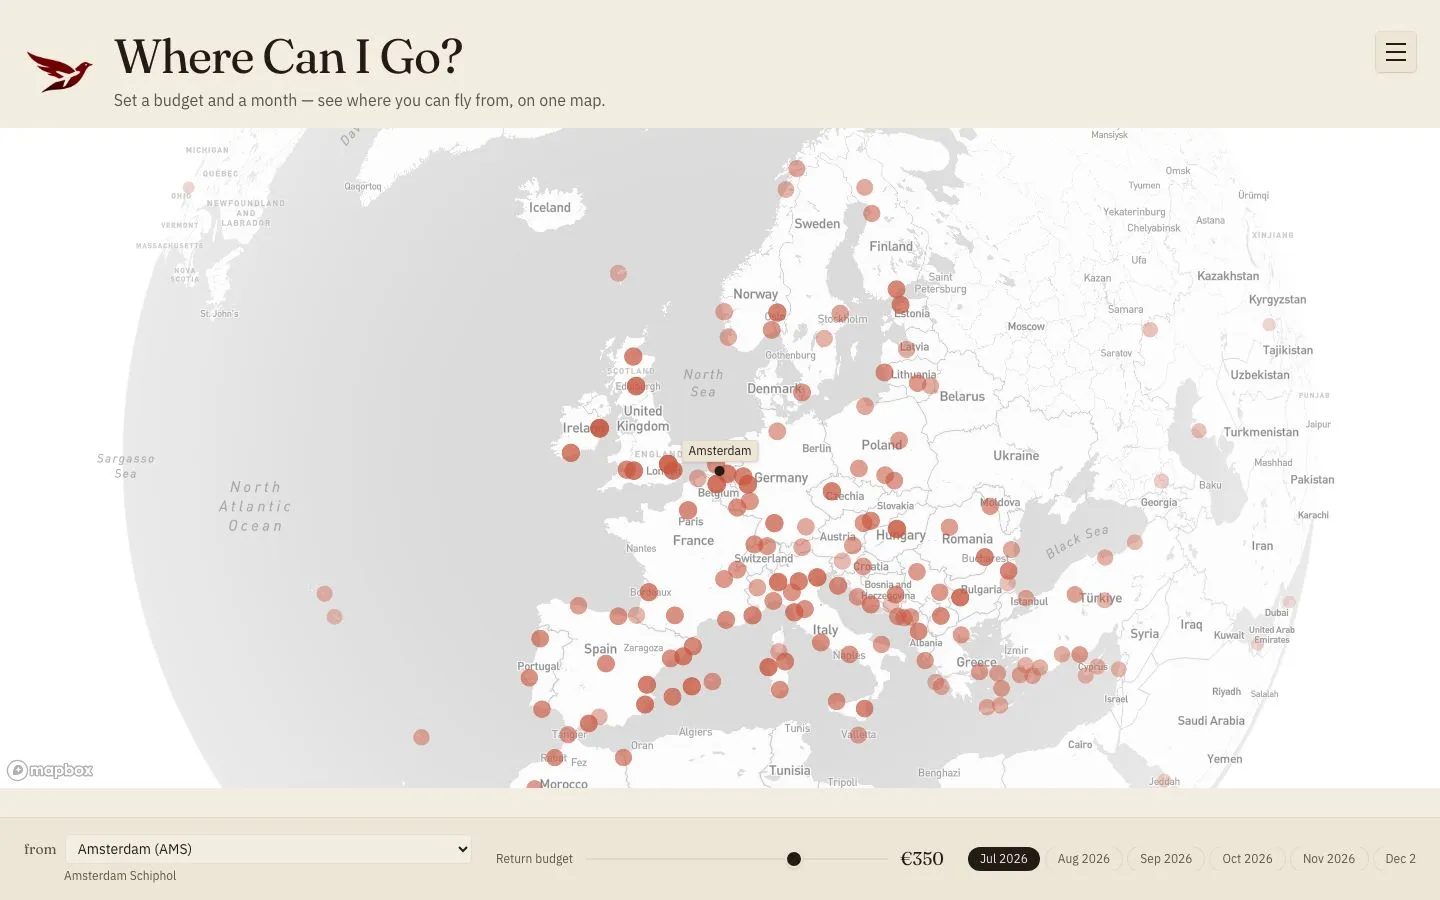Click the Black Sea label

(1077, 542)
